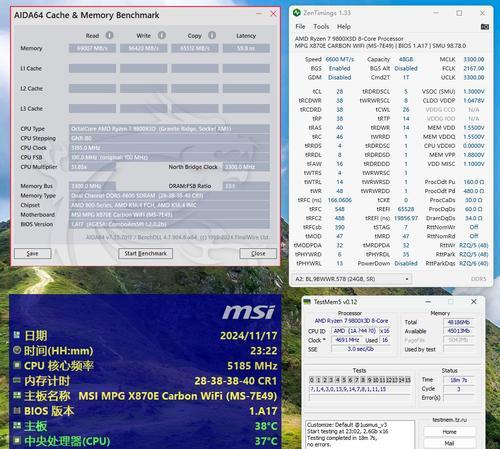Click the clock icon beside 时间(HH:mm)
This screenshot has width=500, height=449.
(x=17, y=350)
